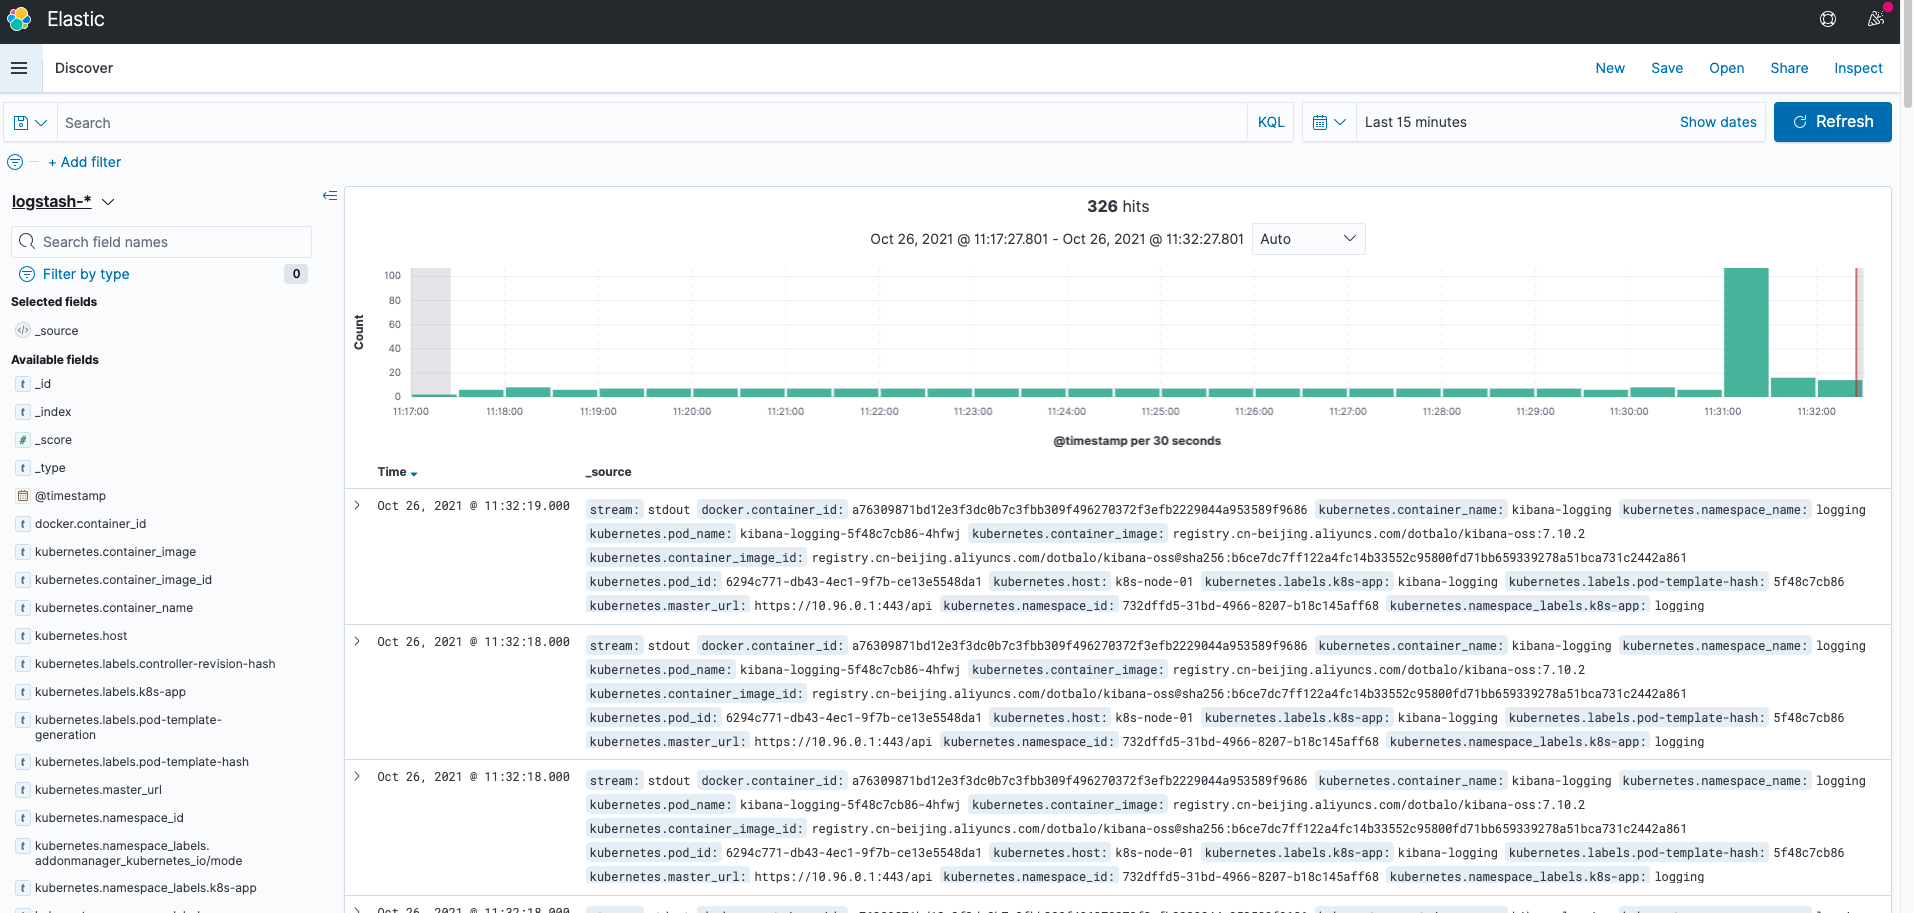The height and width of the screenshot is (913, 1914).
Task: Click the _type field type icon
Action: [x=23, y=468]
